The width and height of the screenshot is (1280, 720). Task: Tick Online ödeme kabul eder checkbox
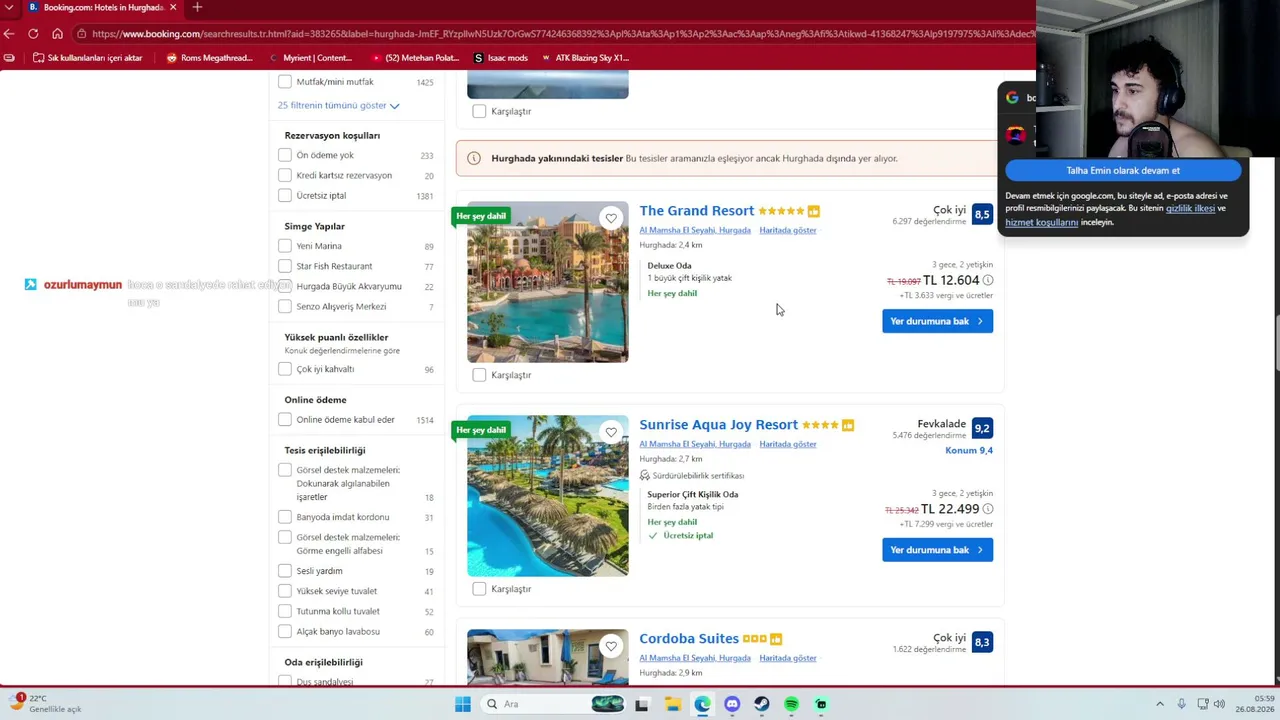coord(285,419)
